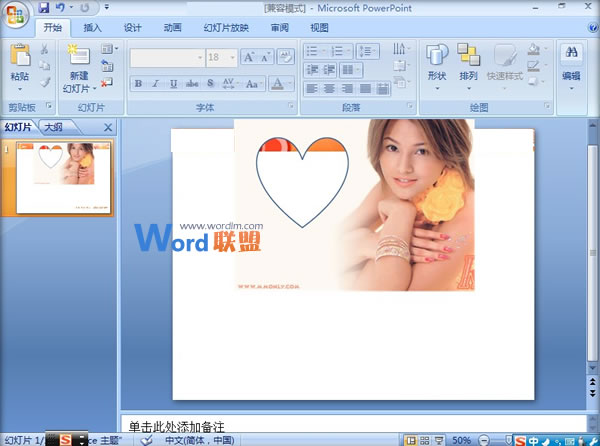Image resolution: width=600 pixels, height=446 pixels.
Task: Switch to the 开始 ribbon tab
Action: (53, 28)
